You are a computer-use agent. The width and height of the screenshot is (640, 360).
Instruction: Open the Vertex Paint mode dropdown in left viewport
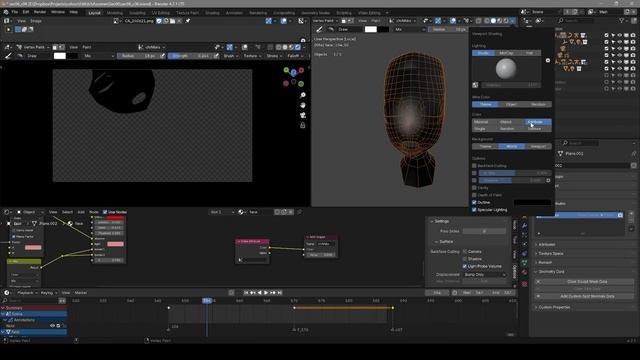click(33, 47)
